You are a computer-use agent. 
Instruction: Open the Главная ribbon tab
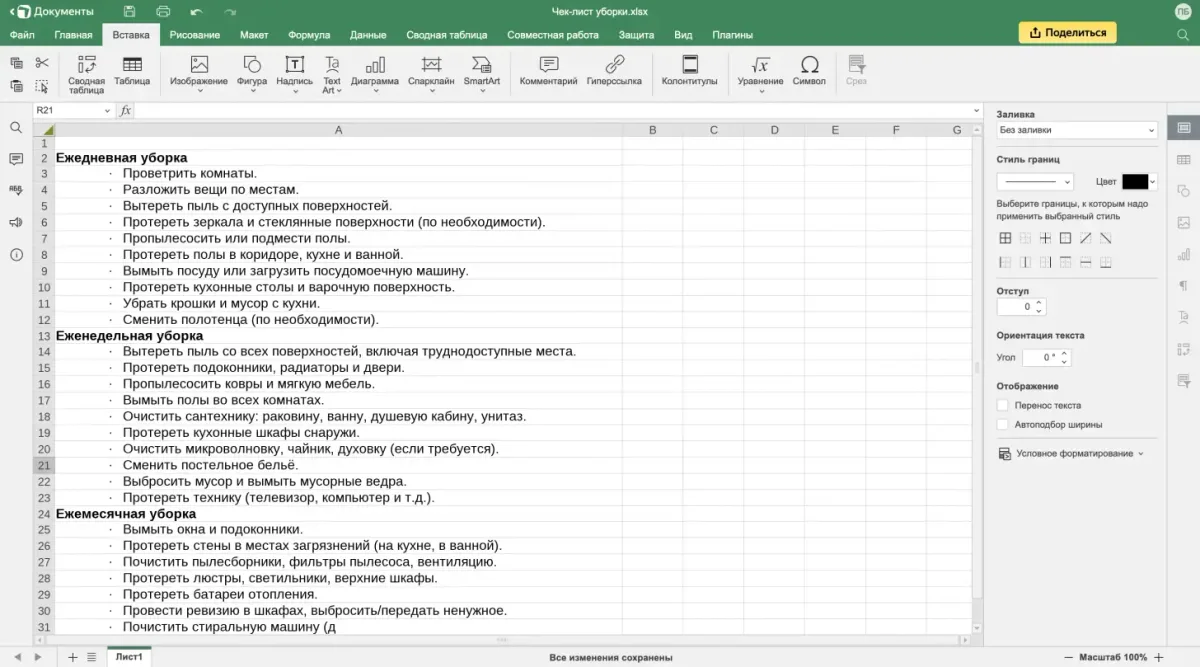click(x=73, y=35)
